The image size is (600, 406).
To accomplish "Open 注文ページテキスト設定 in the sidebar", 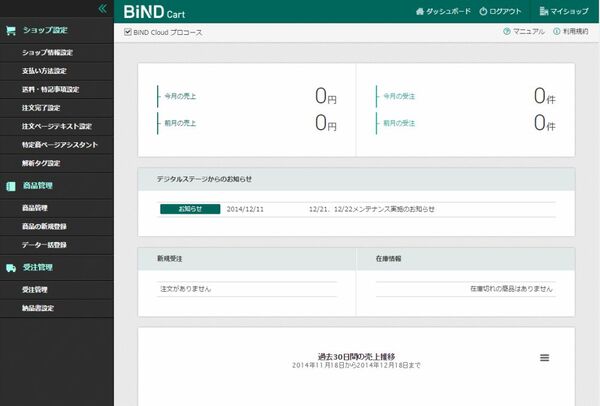I will [57, 126].
